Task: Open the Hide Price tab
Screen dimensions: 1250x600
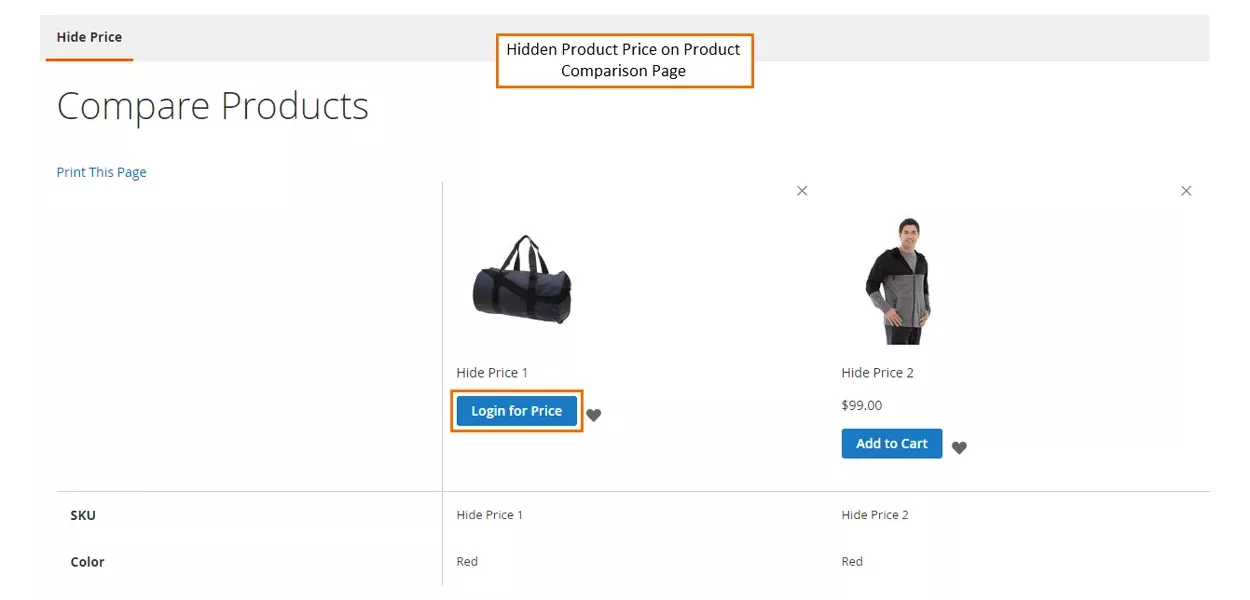Action: coord(89,37)
